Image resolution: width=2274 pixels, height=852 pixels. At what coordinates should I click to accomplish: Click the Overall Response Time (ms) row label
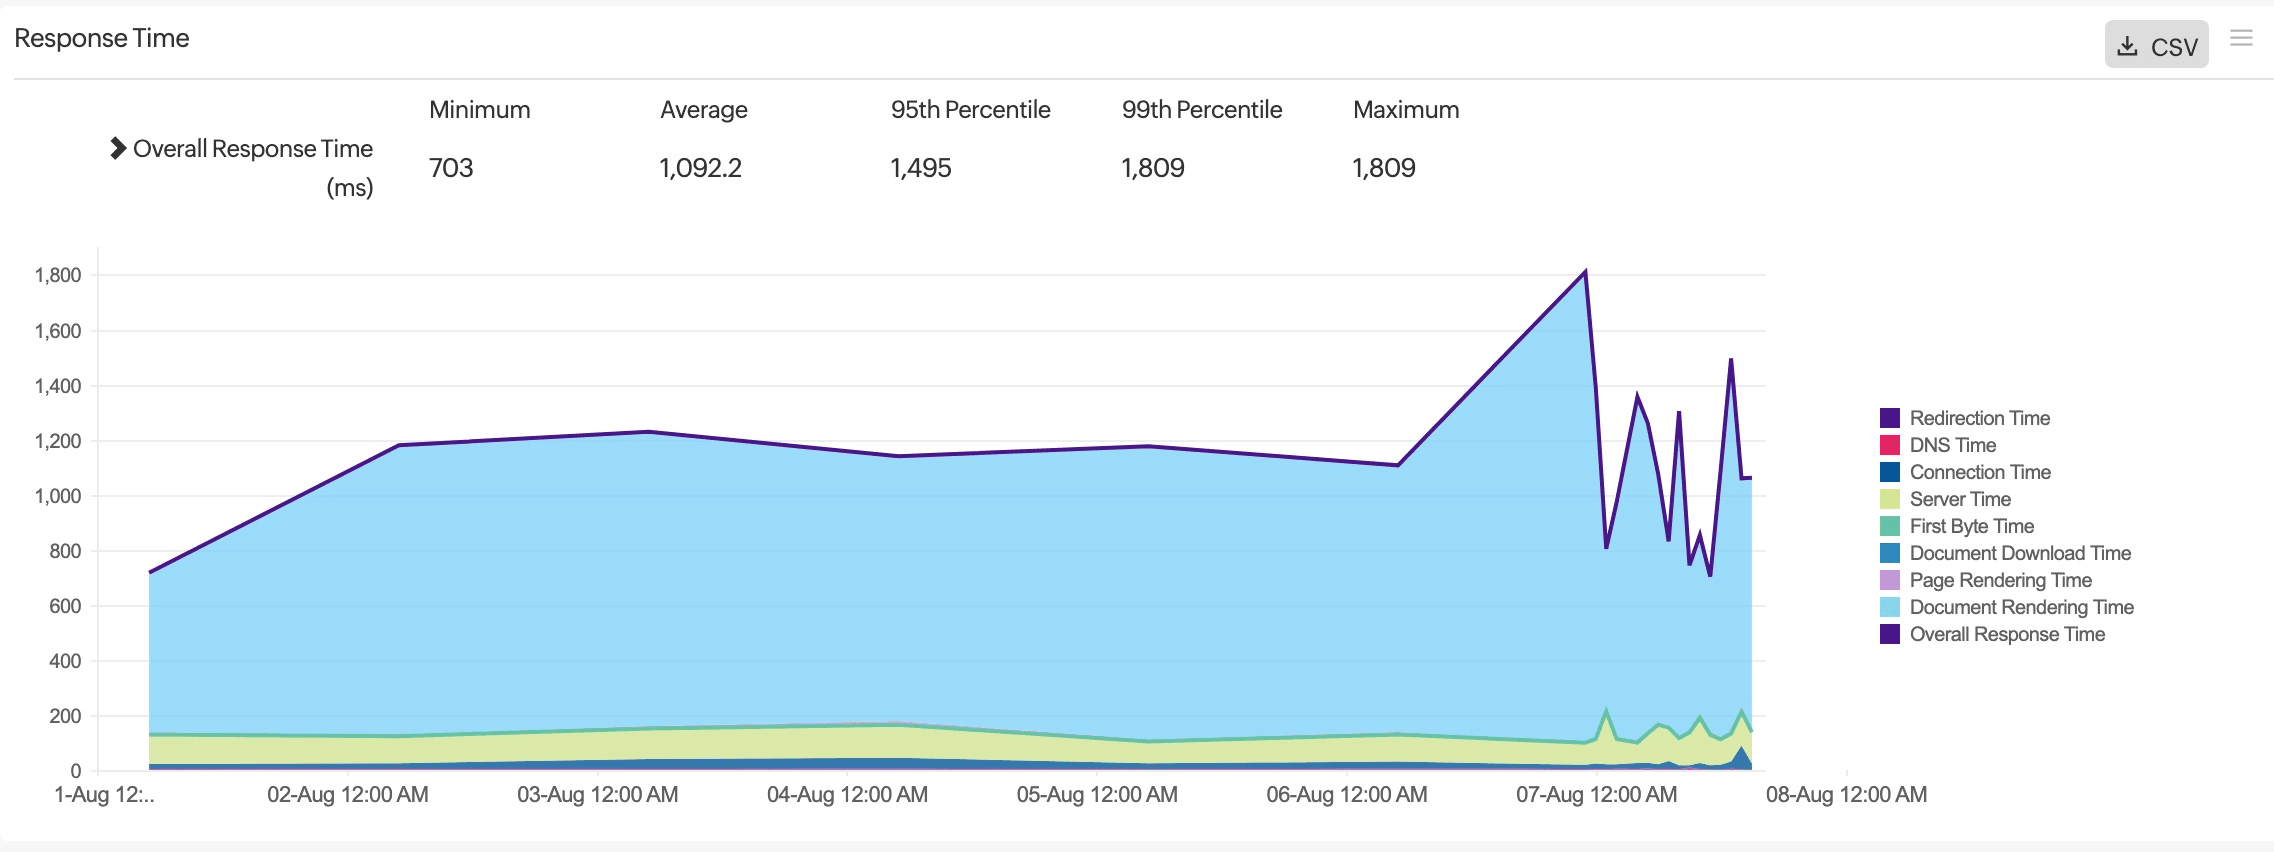point(252,149)
